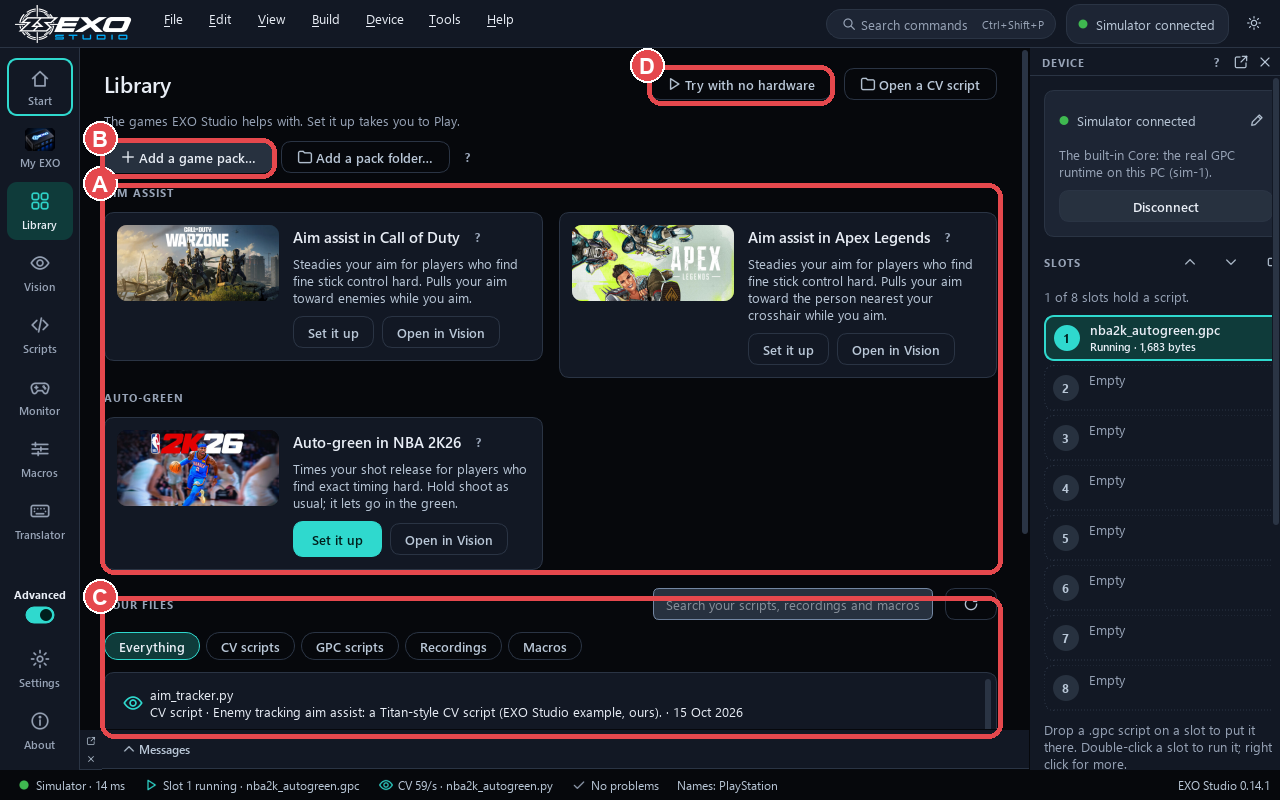
Task: Filter files by CV scripts
Action: tap(250, 647)
